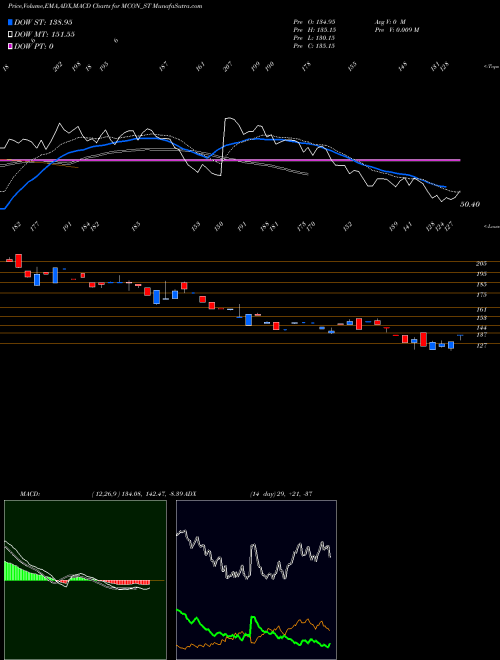Click the 195 price level label

(481, 274)
